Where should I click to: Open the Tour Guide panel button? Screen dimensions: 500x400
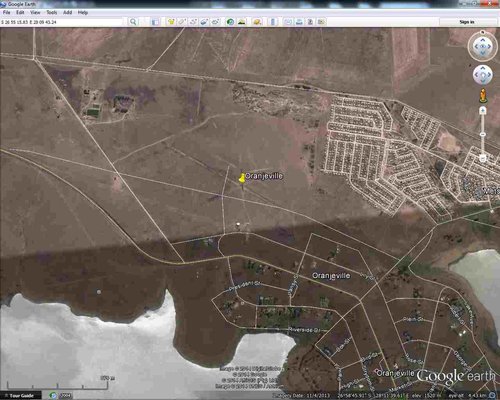21,396
